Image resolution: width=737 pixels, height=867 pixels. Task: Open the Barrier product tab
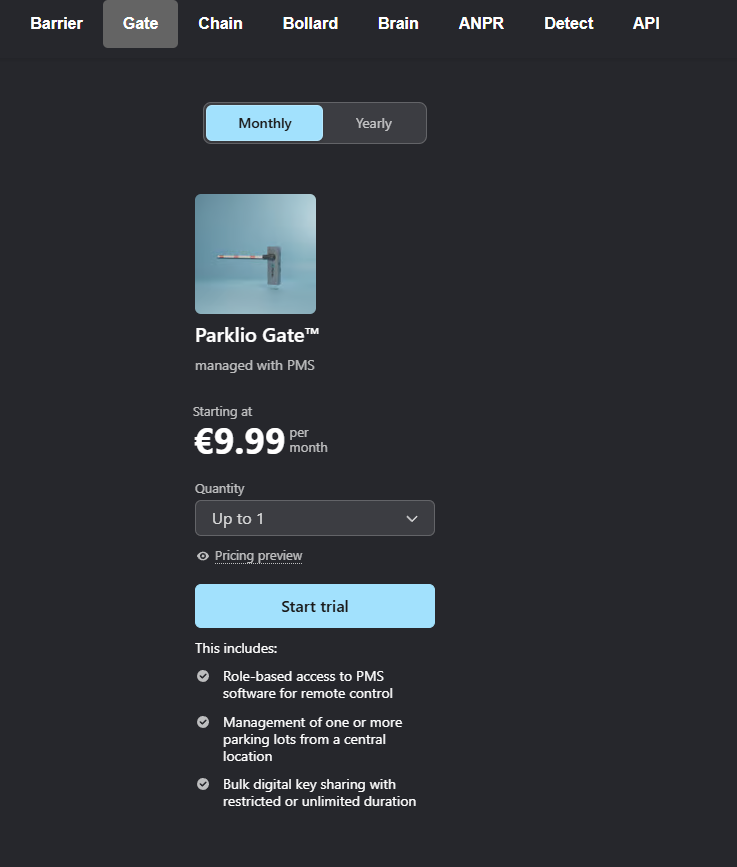pos(57,23)
